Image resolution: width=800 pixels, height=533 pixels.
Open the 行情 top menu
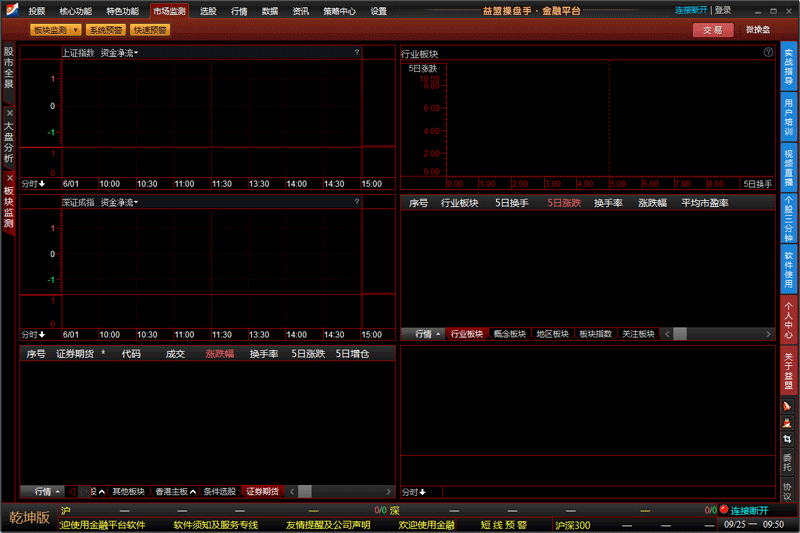point(239,11)
